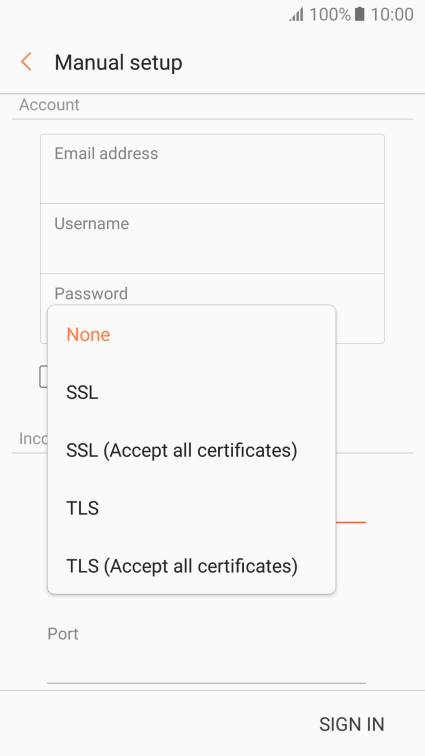Toggle the partially hidden checkbox below Password

tap(43, 377)
